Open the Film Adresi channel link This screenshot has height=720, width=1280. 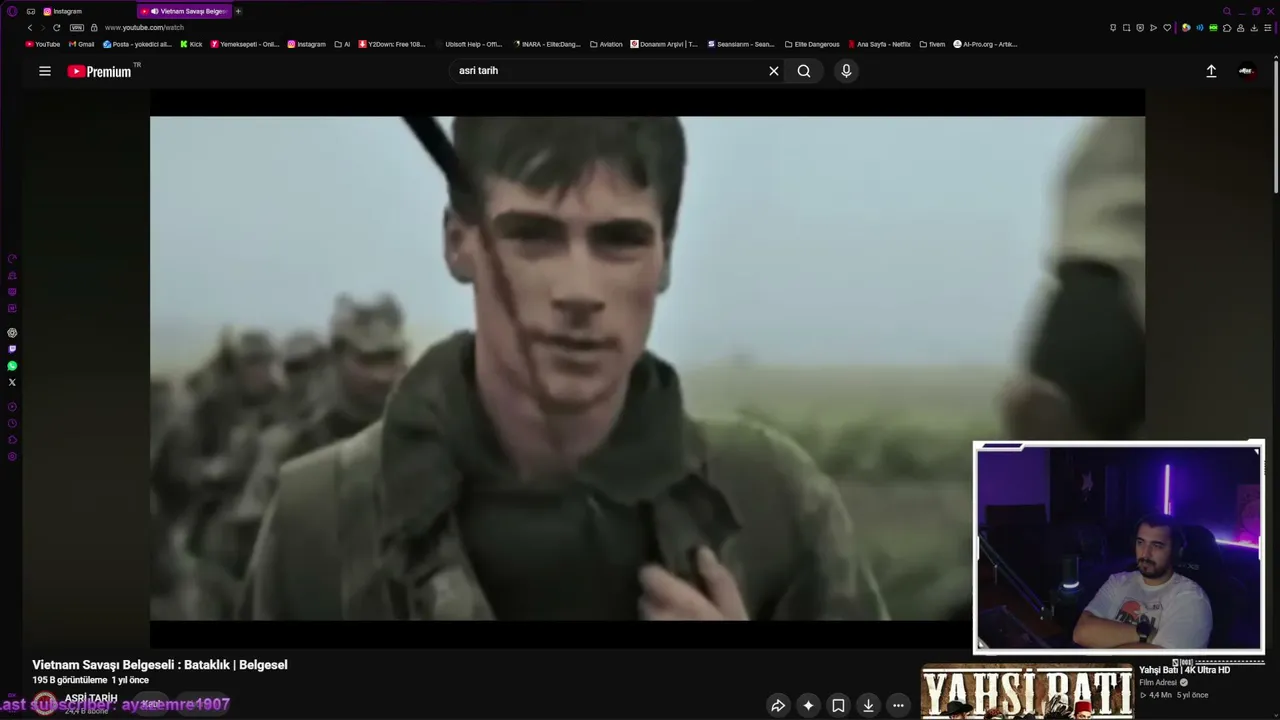pyautogui.click(x=1158, y=683)
